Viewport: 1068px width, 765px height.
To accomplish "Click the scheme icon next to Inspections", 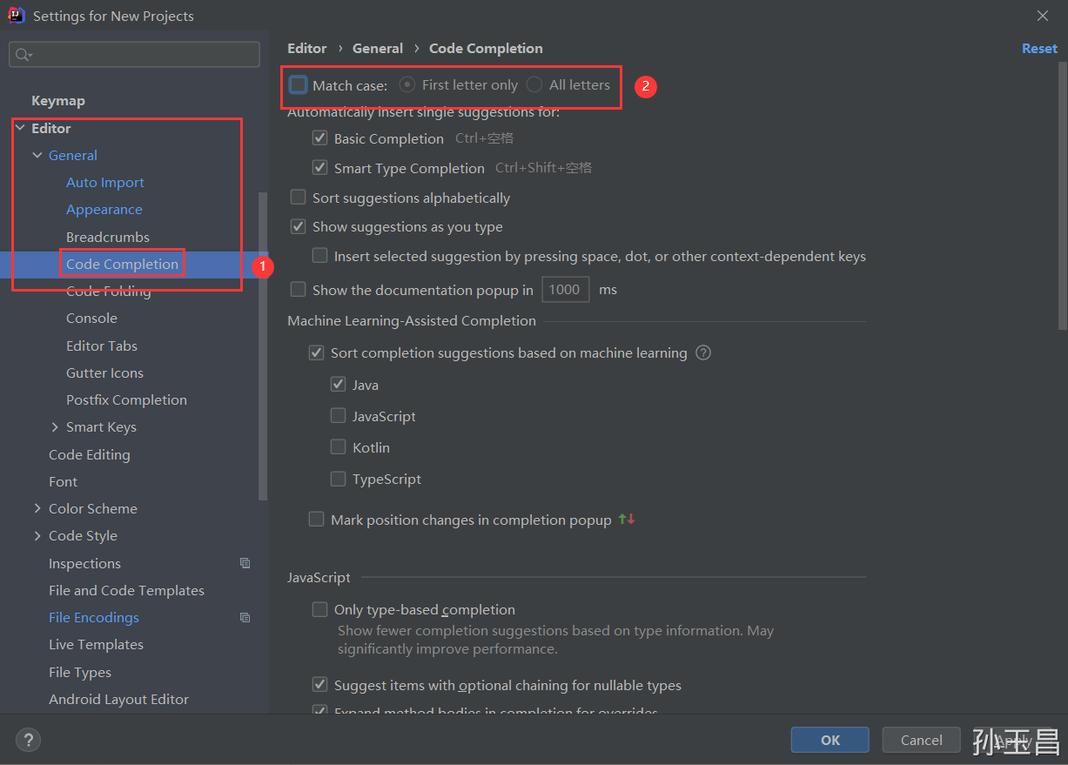I will click(x=245, y=563).
